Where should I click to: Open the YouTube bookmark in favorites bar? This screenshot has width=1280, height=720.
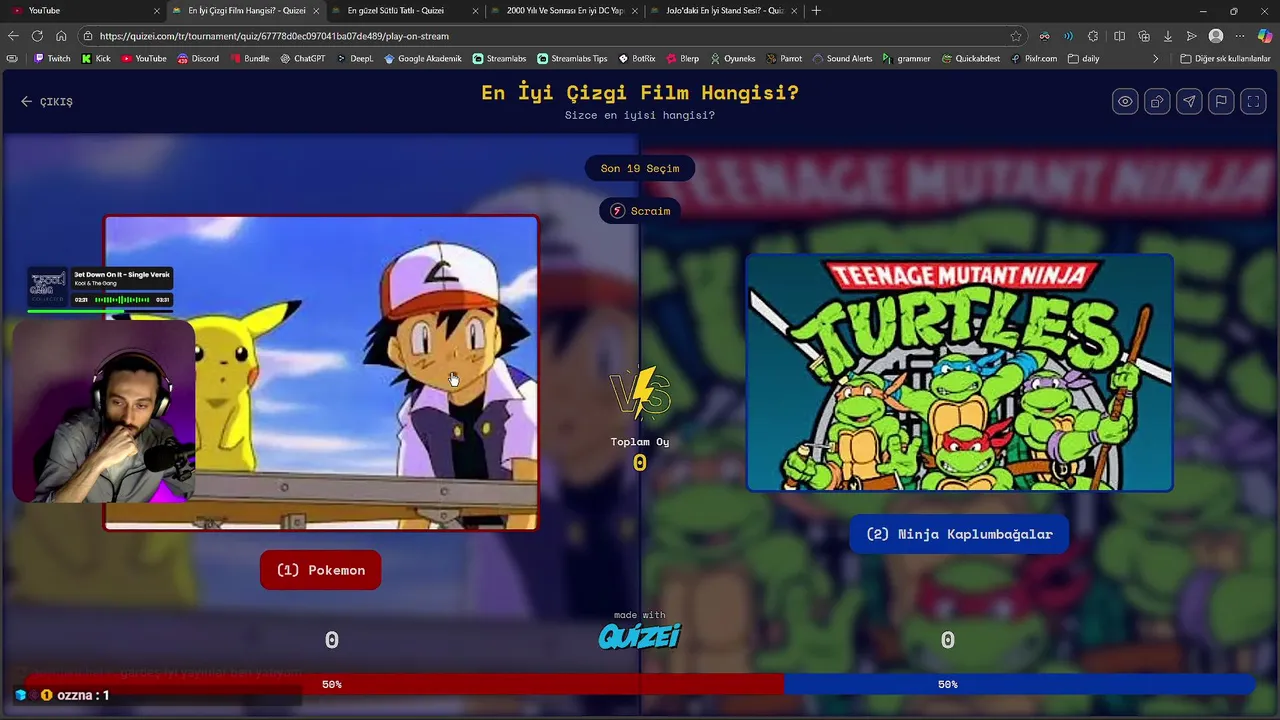144,58
